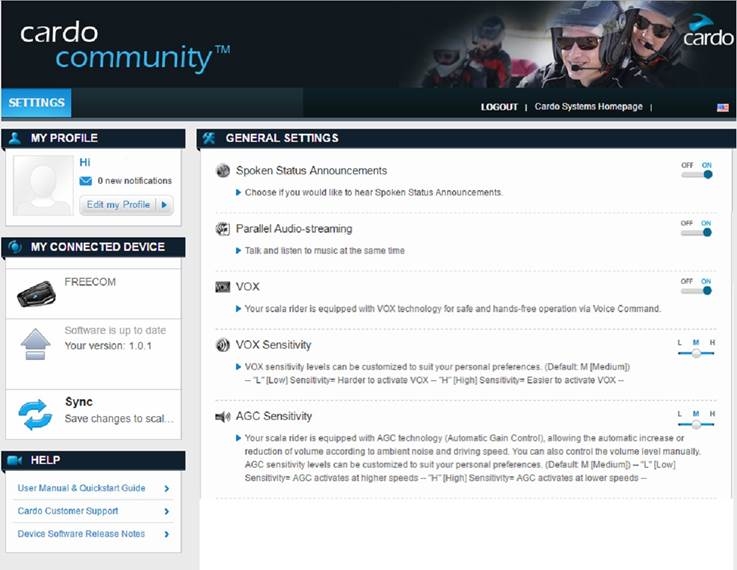Select the SETTINGS tab
Viewport: 737px width, 570px height.
click(36, 103)
